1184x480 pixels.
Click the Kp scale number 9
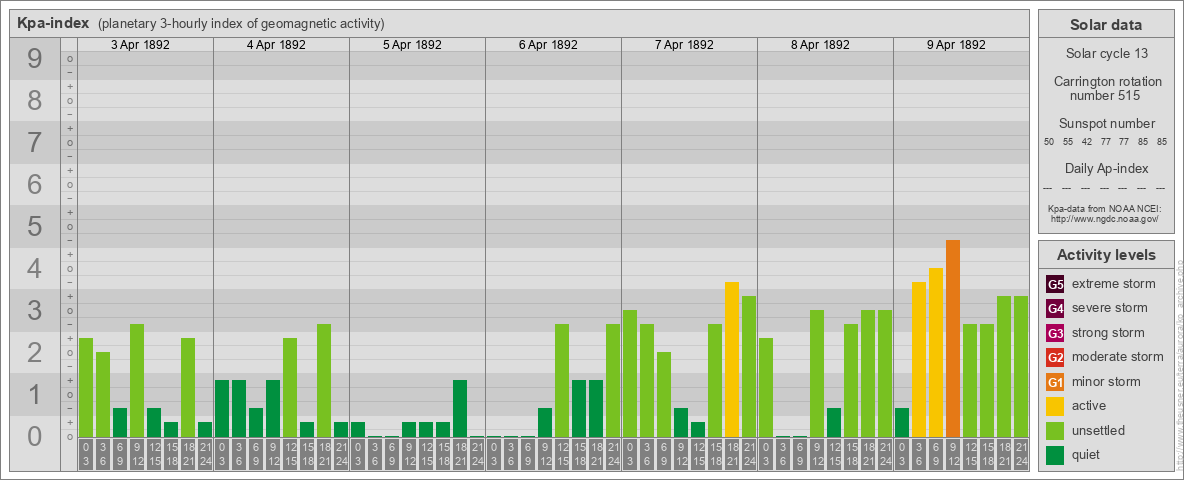click(34, 59)
